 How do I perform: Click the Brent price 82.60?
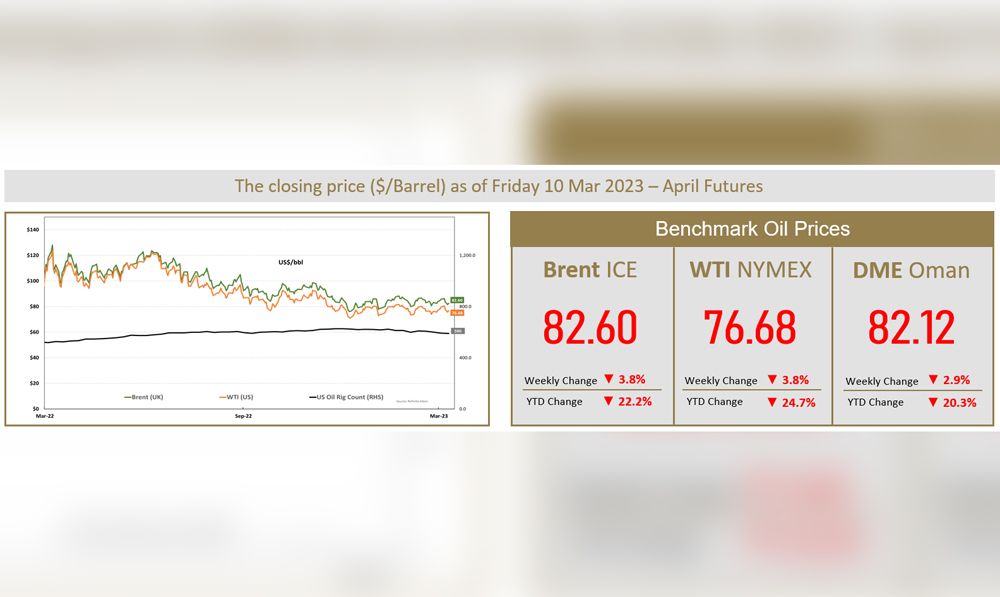(x=590, y=327)
